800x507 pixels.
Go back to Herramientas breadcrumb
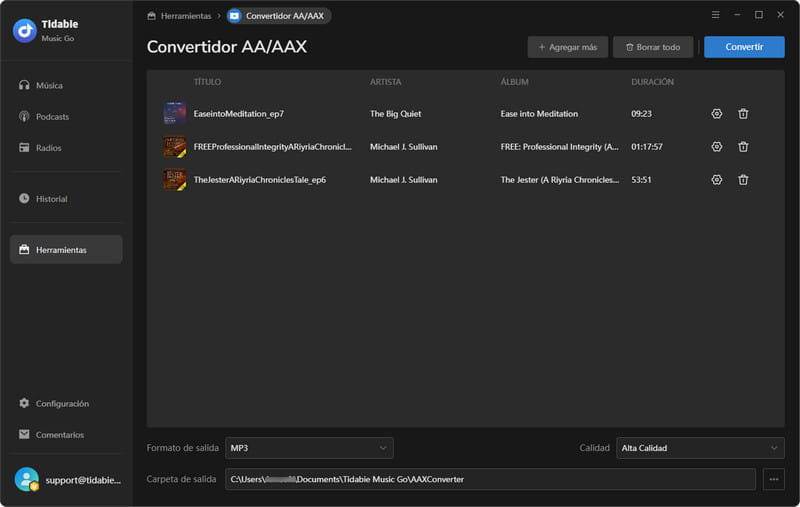(x=179, y=16)
